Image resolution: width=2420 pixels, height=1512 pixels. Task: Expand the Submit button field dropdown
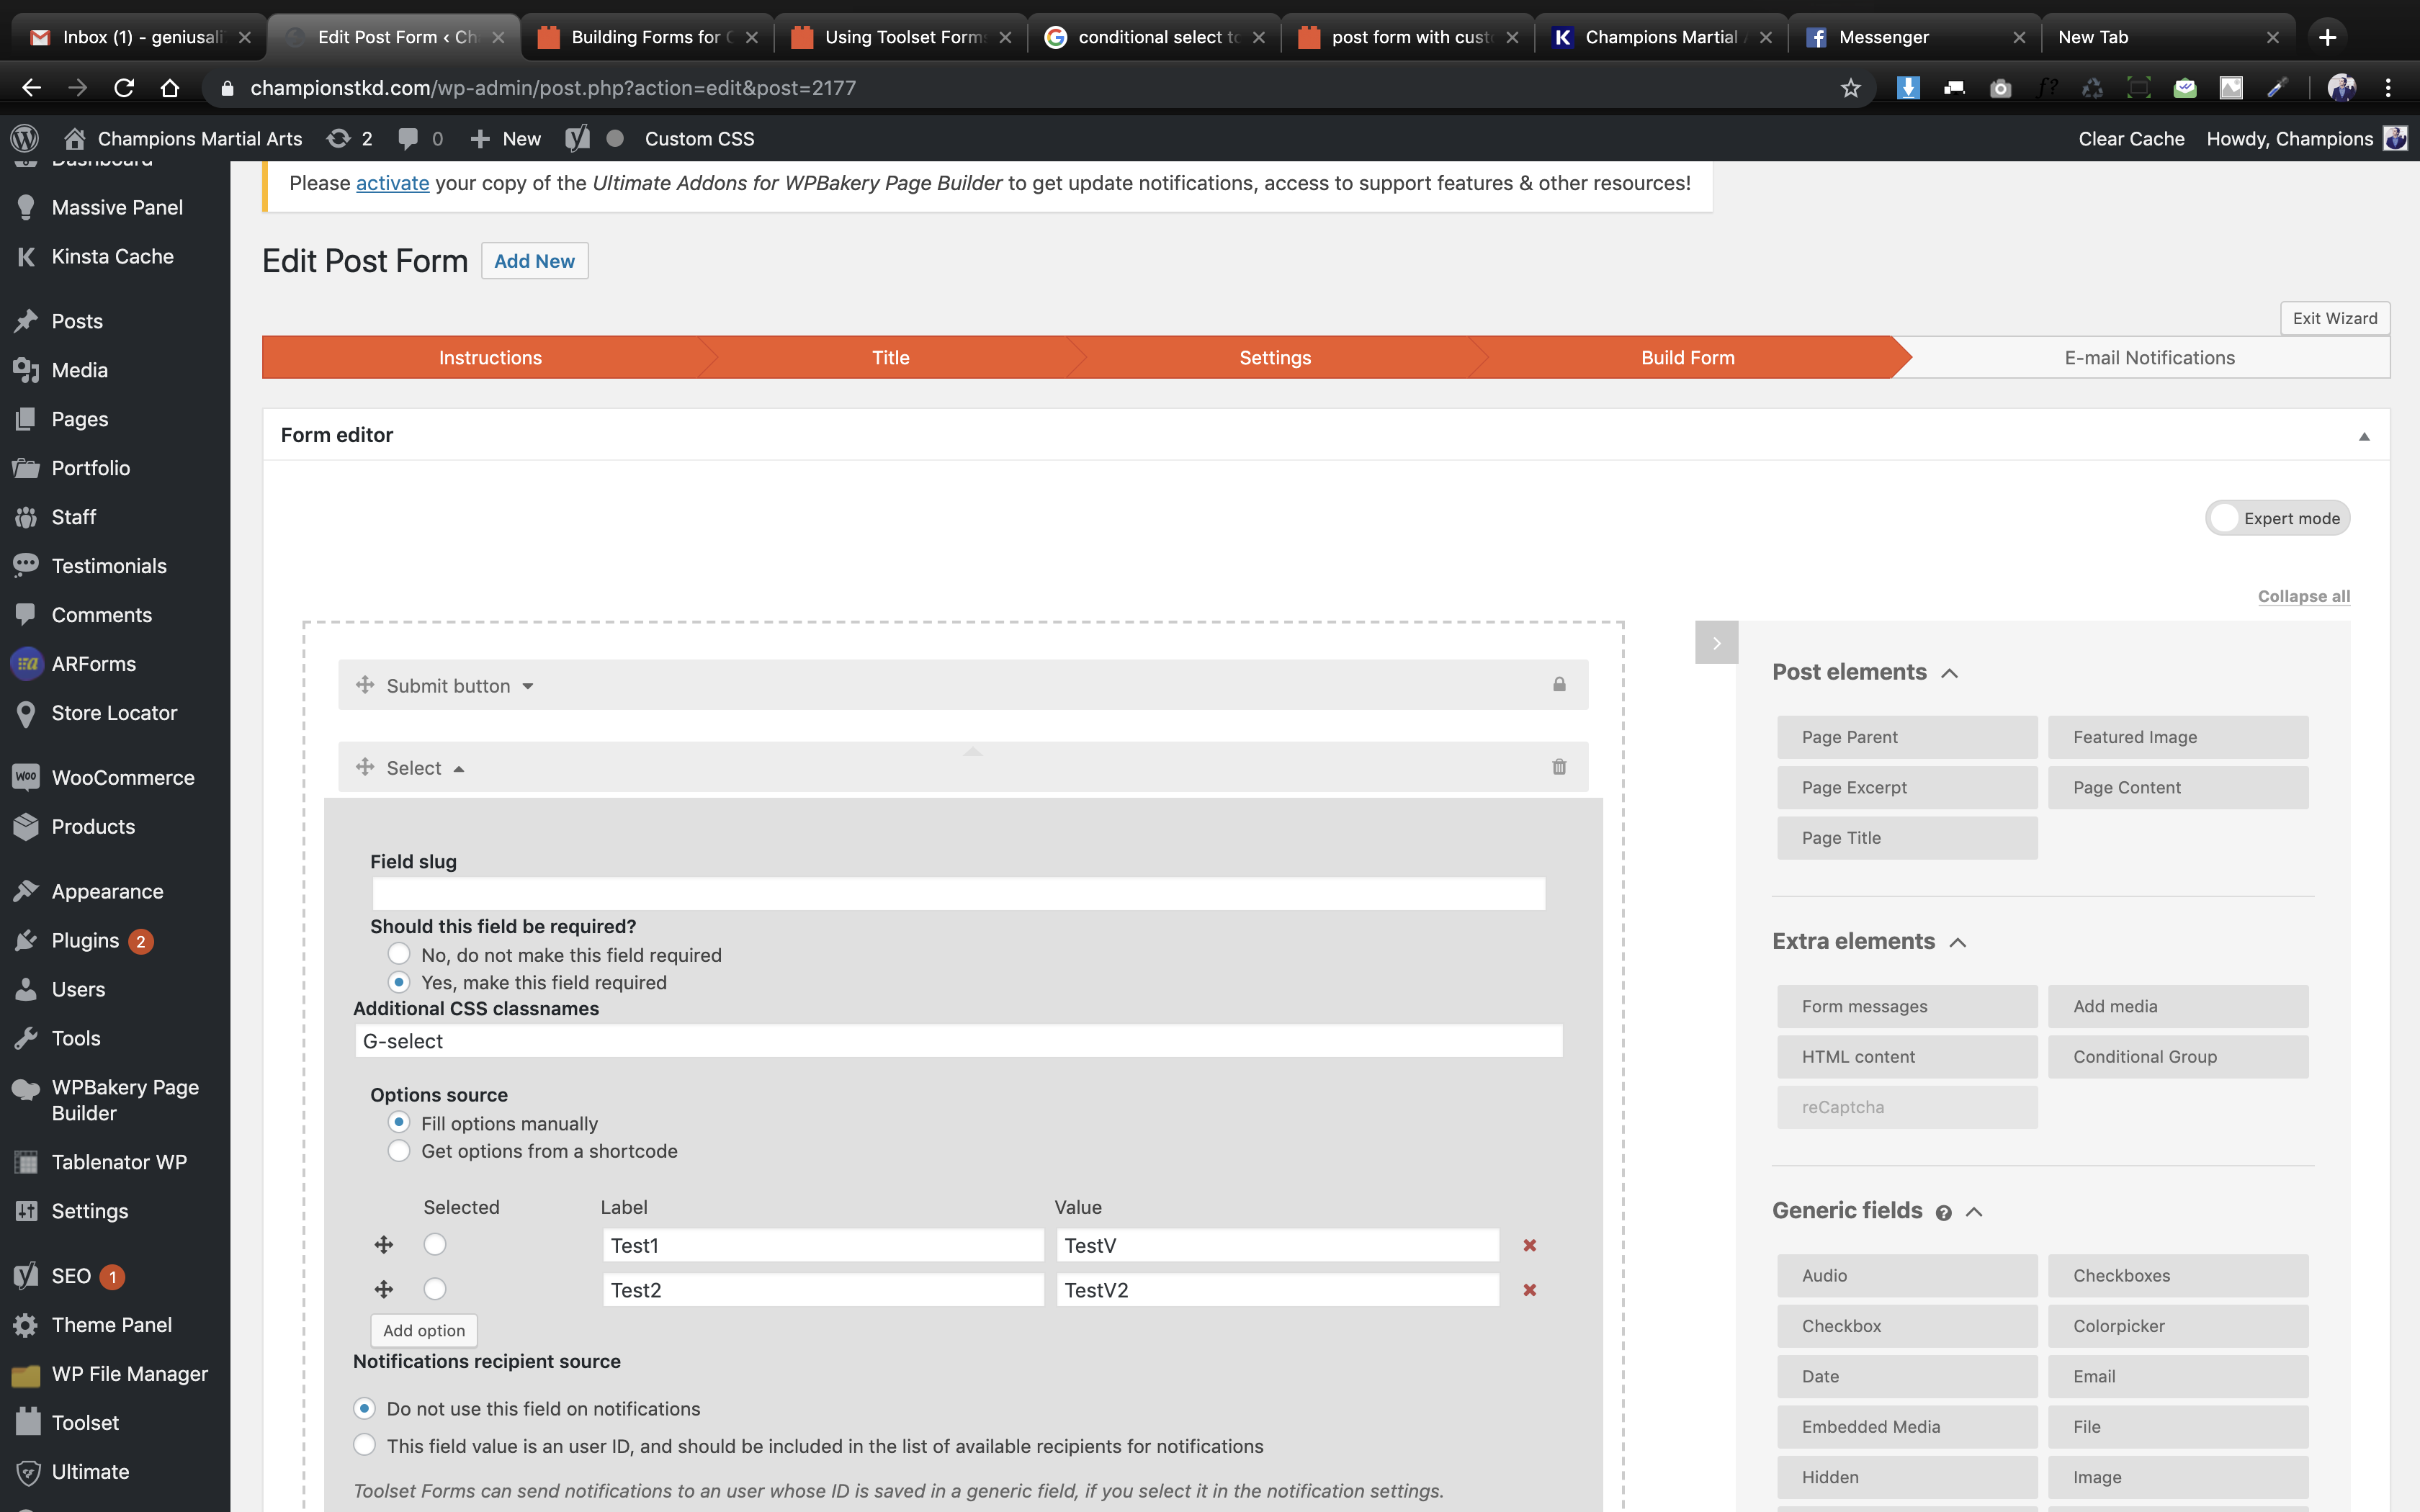(x=528, y=686)
